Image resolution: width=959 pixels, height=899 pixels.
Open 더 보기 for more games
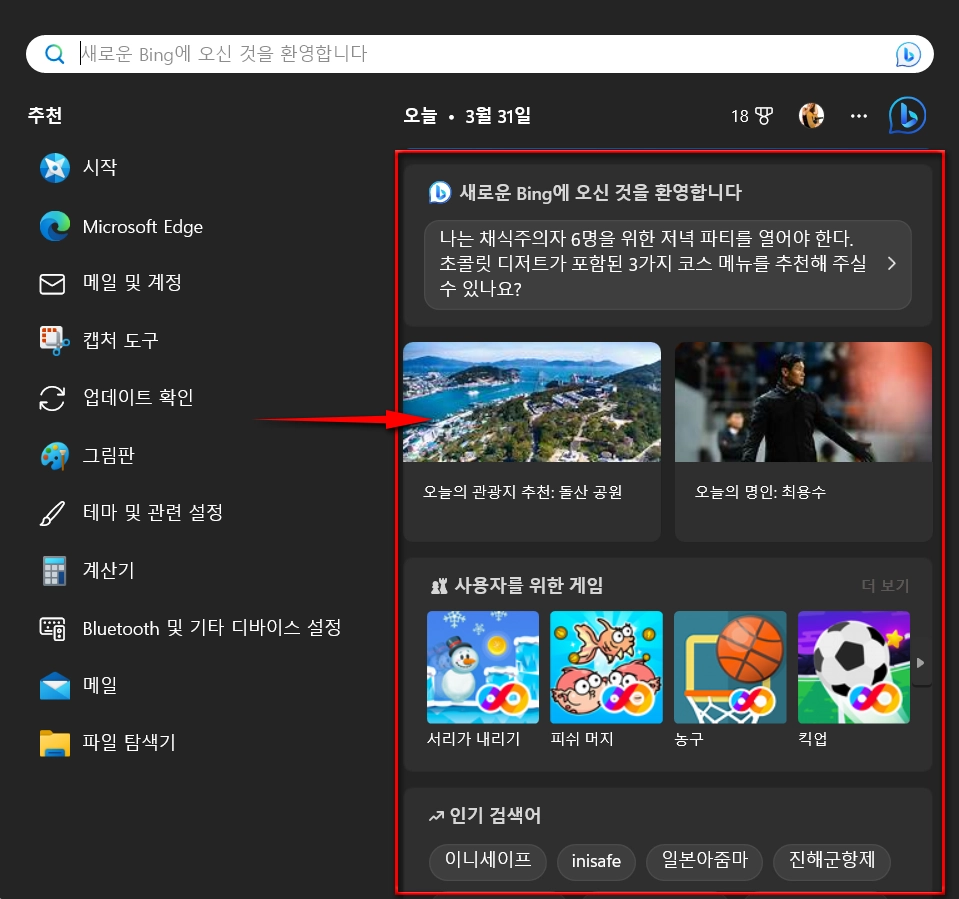coord(884,585)
